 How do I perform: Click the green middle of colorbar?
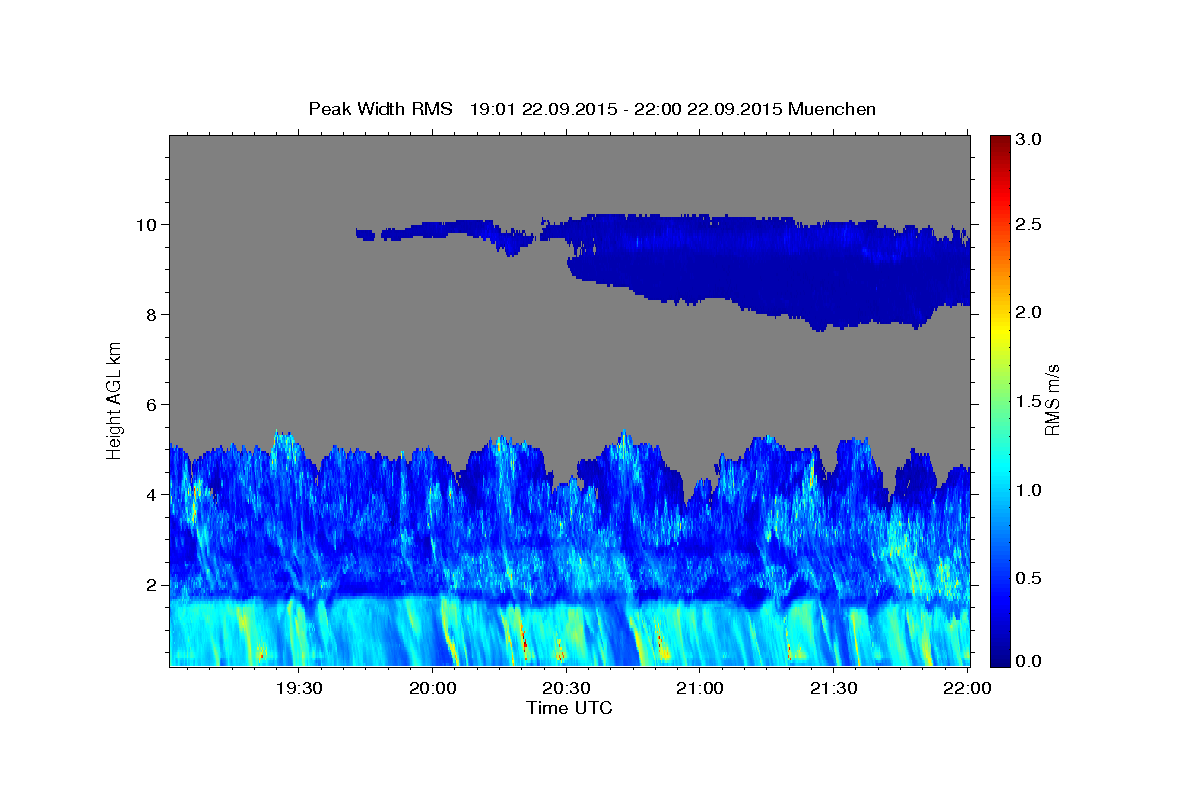tap(999, 400)
